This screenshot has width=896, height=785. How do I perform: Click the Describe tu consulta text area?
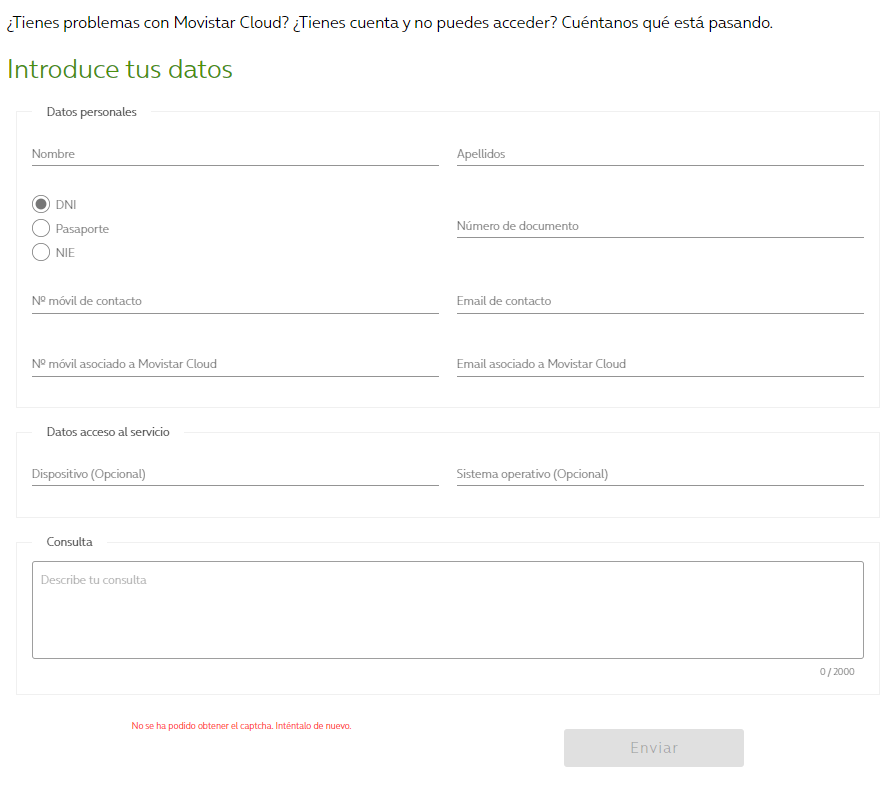pyautogui.click(x=447, y=610)
